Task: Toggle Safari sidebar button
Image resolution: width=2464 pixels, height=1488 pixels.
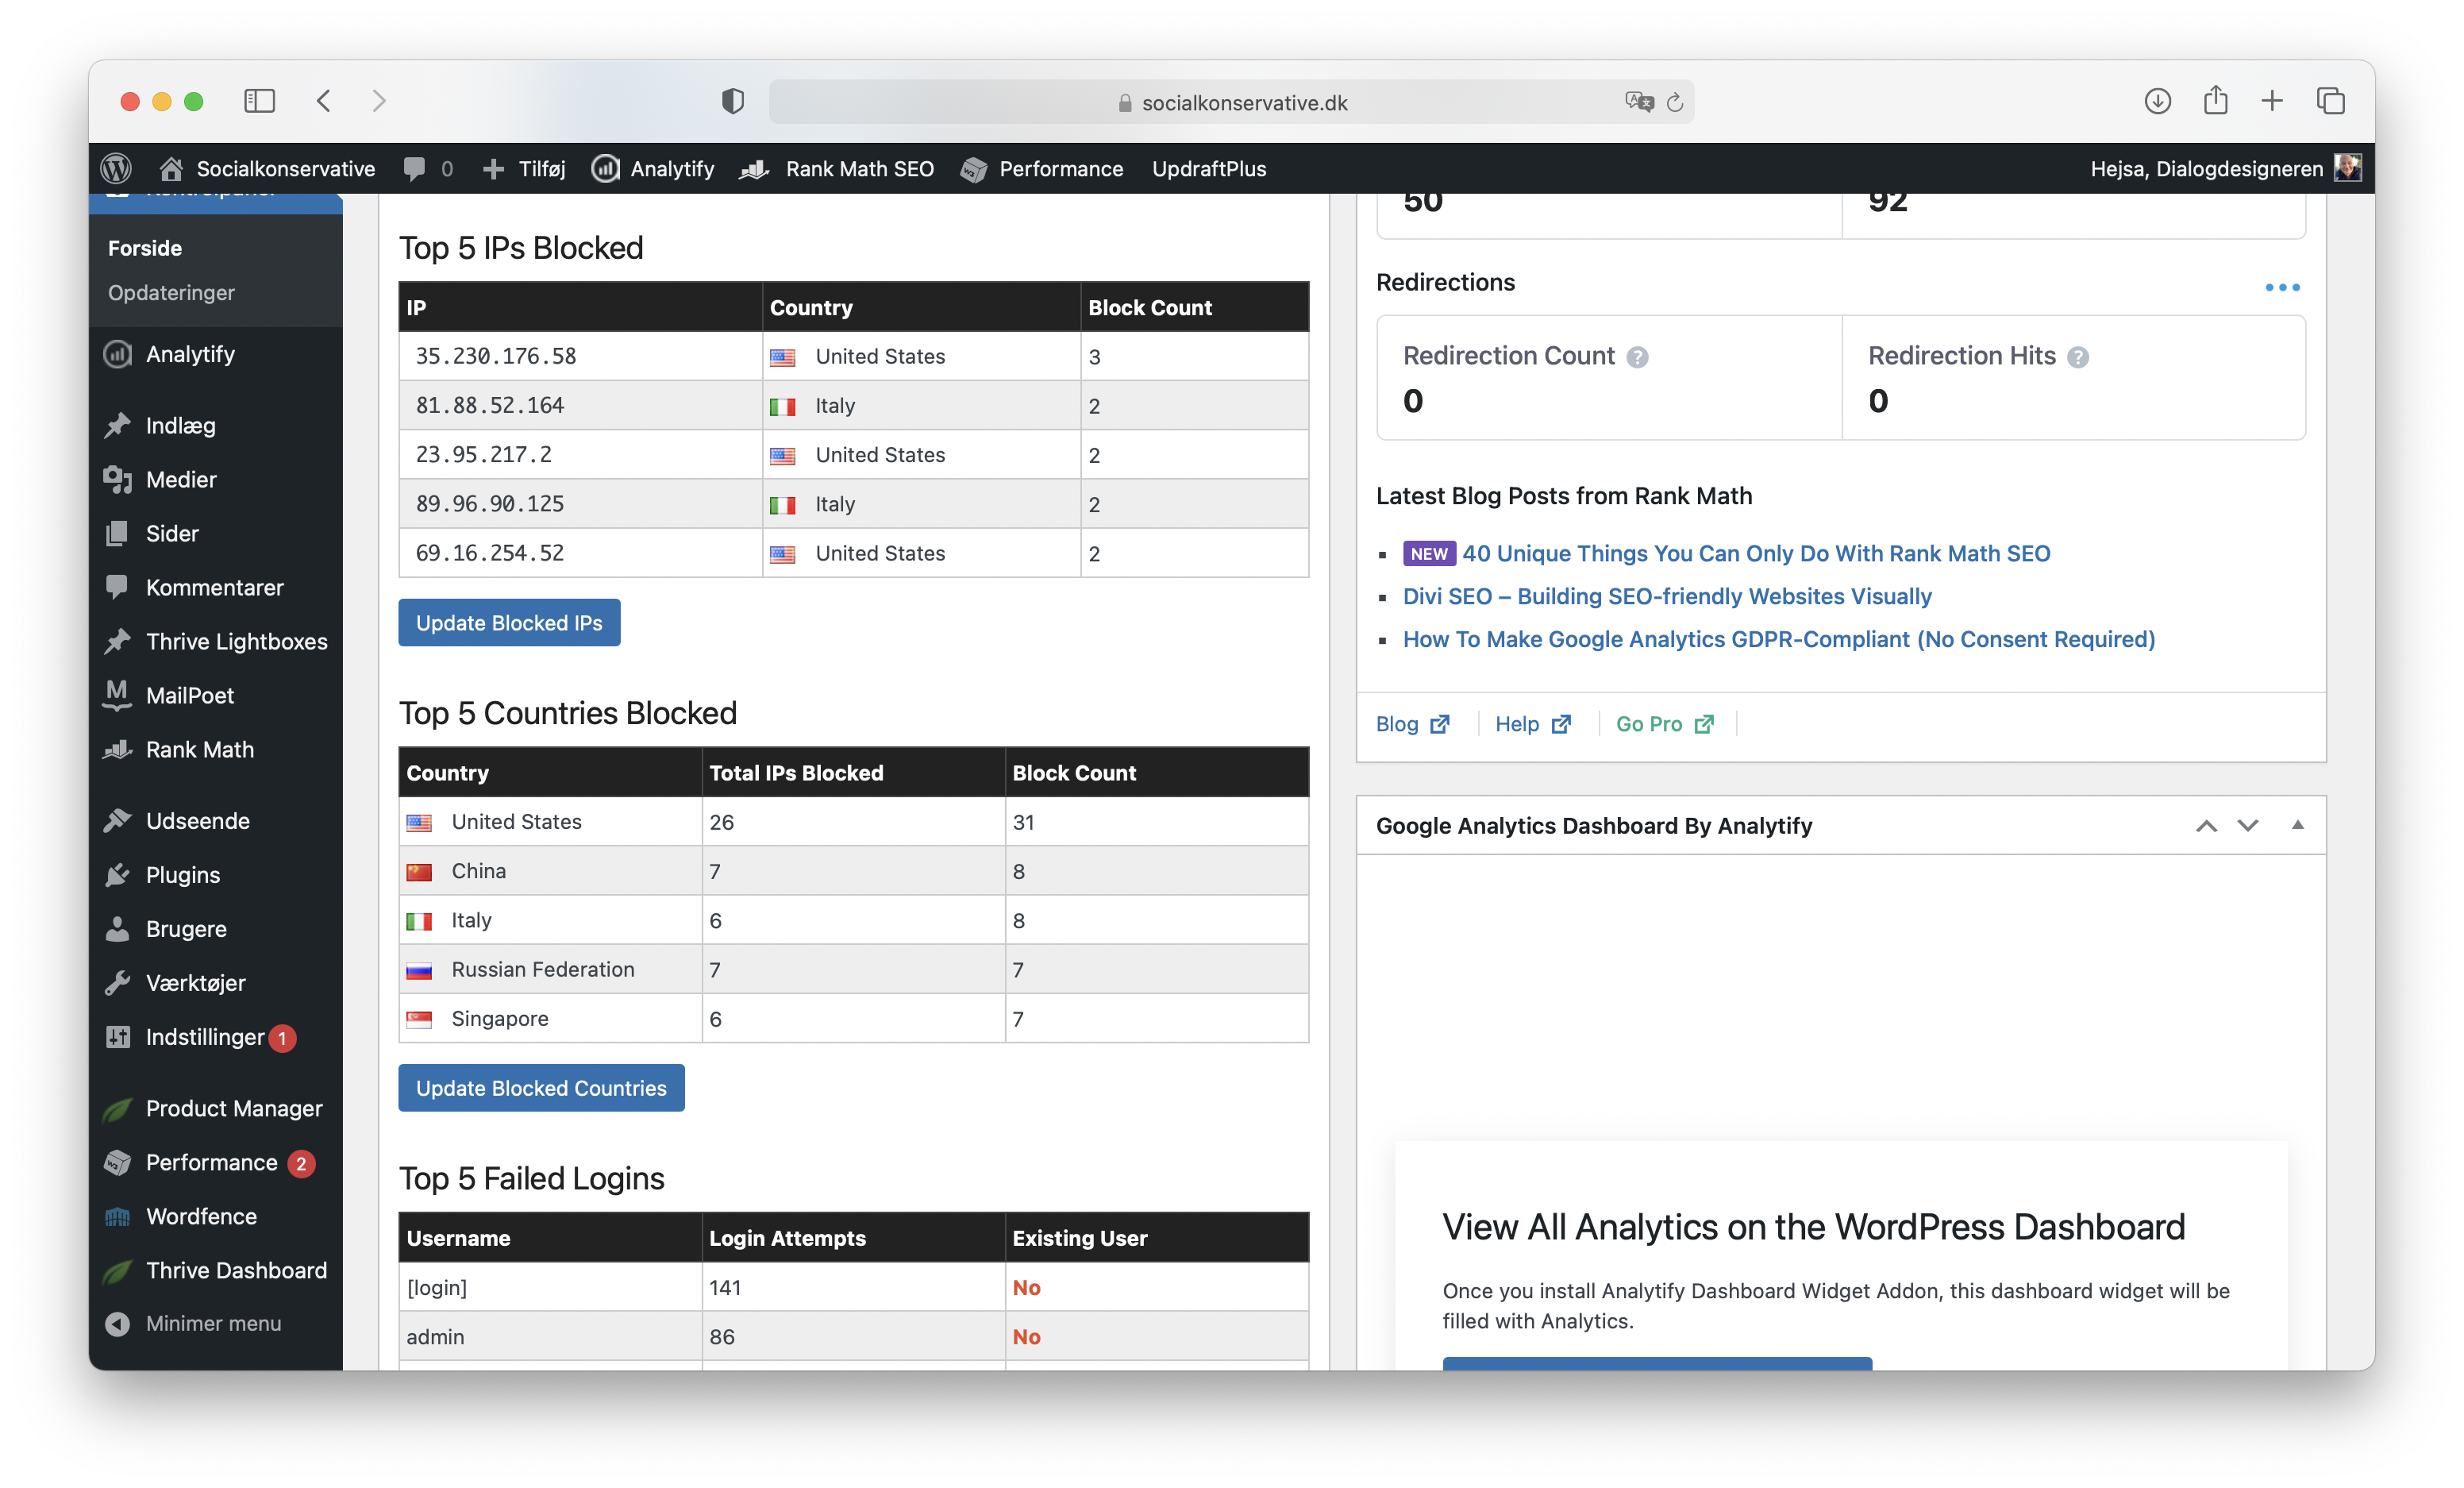Action: tap(259, 101)
